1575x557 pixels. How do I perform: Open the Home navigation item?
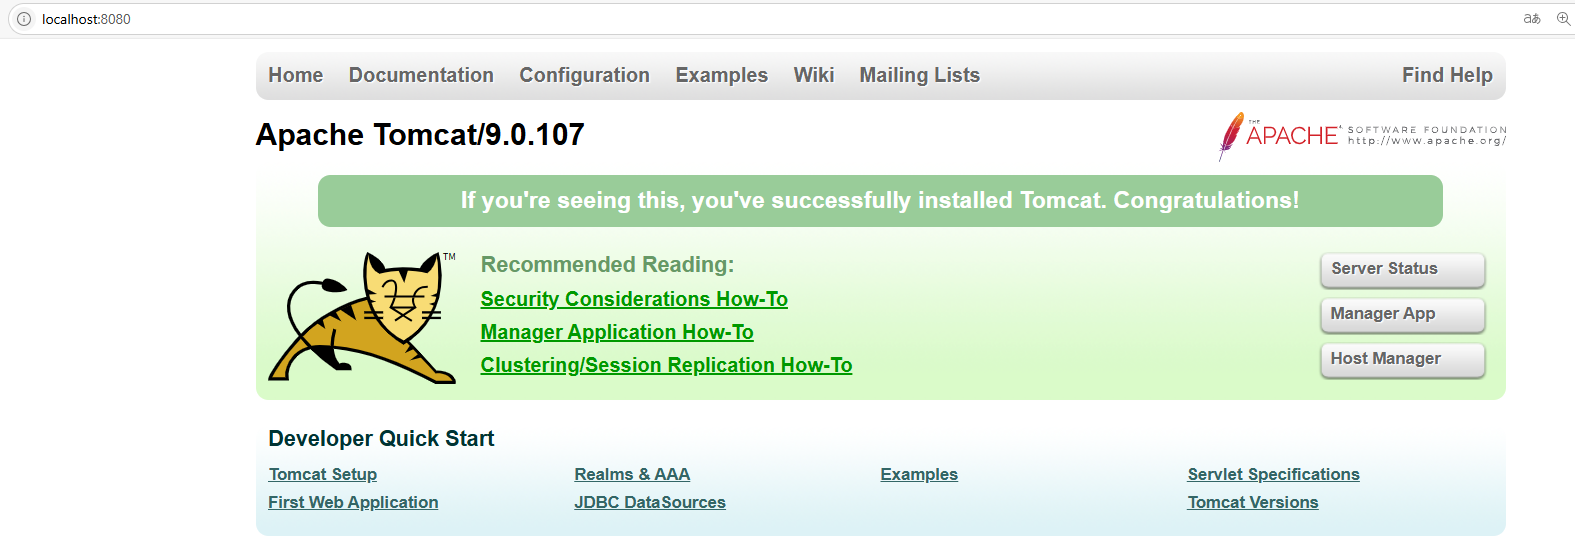[295, 75]
